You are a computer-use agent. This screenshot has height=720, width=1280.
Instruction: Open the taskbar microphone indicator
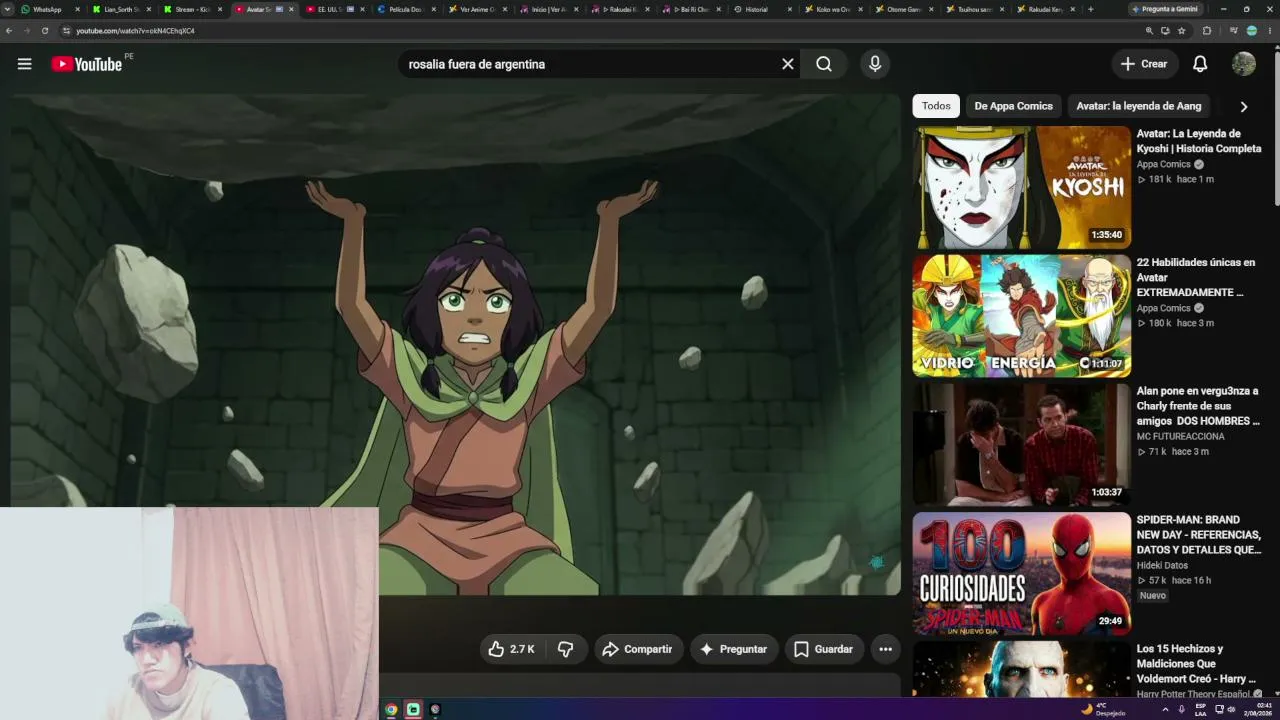1181,710
